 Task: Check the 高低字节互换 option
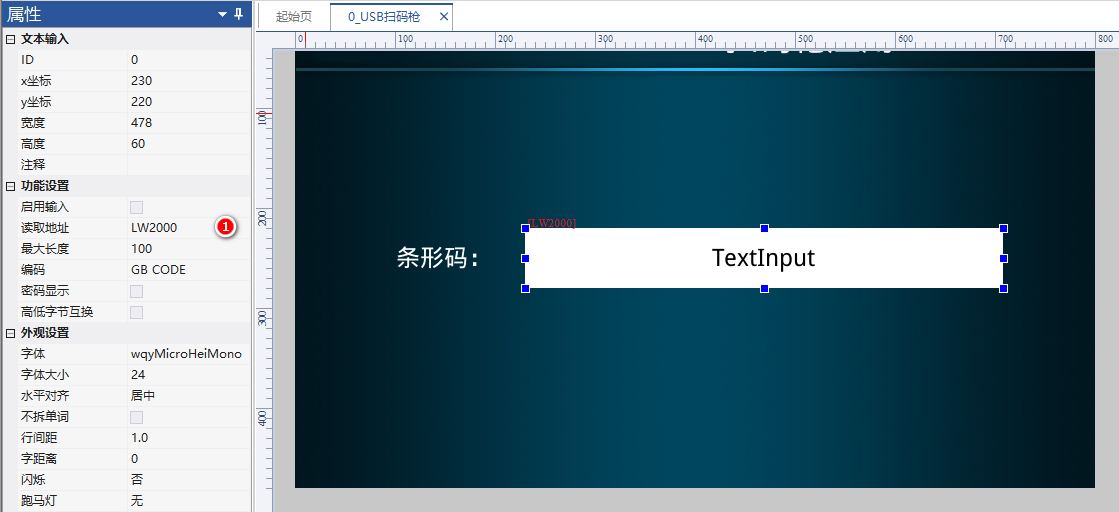137,312
